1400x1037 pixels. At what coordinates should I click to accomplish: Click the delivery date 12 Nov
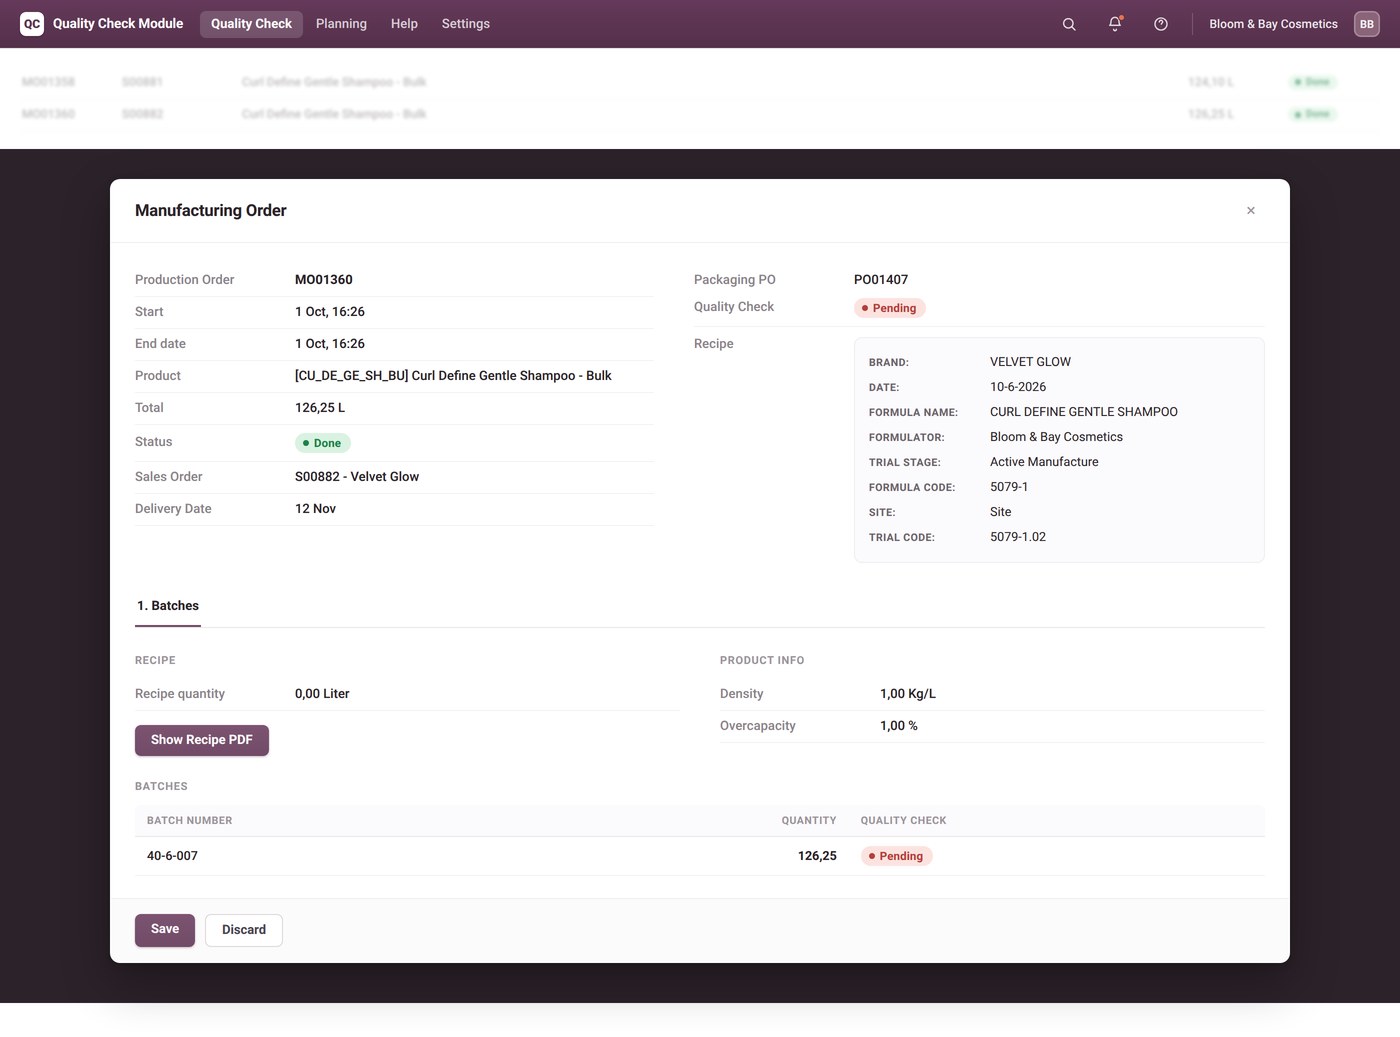[315, 509]
